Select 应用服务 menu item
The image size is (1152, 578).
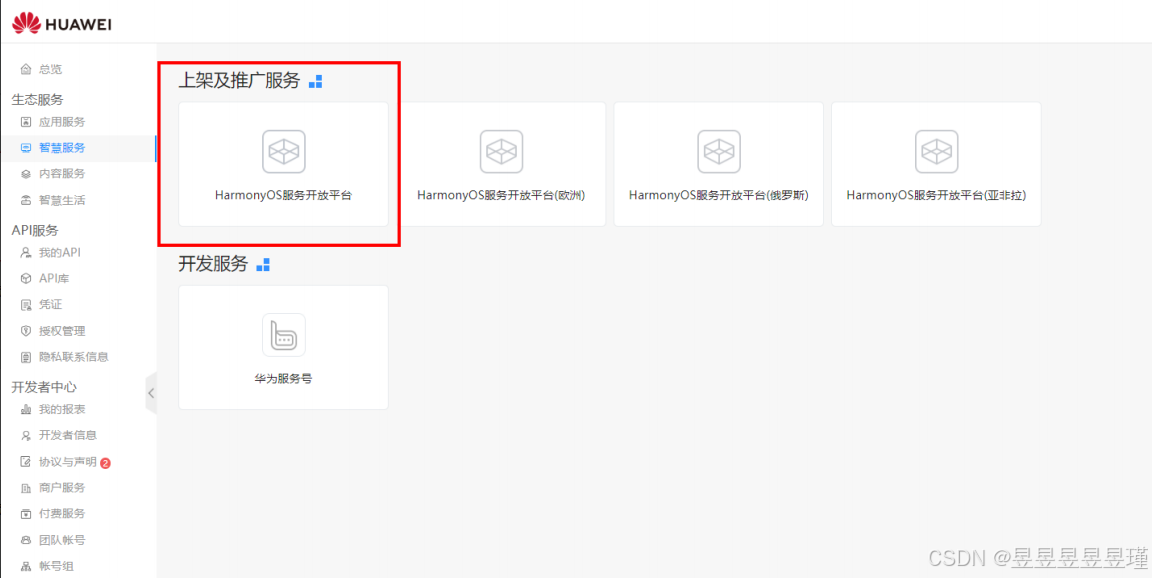(78, 121)
